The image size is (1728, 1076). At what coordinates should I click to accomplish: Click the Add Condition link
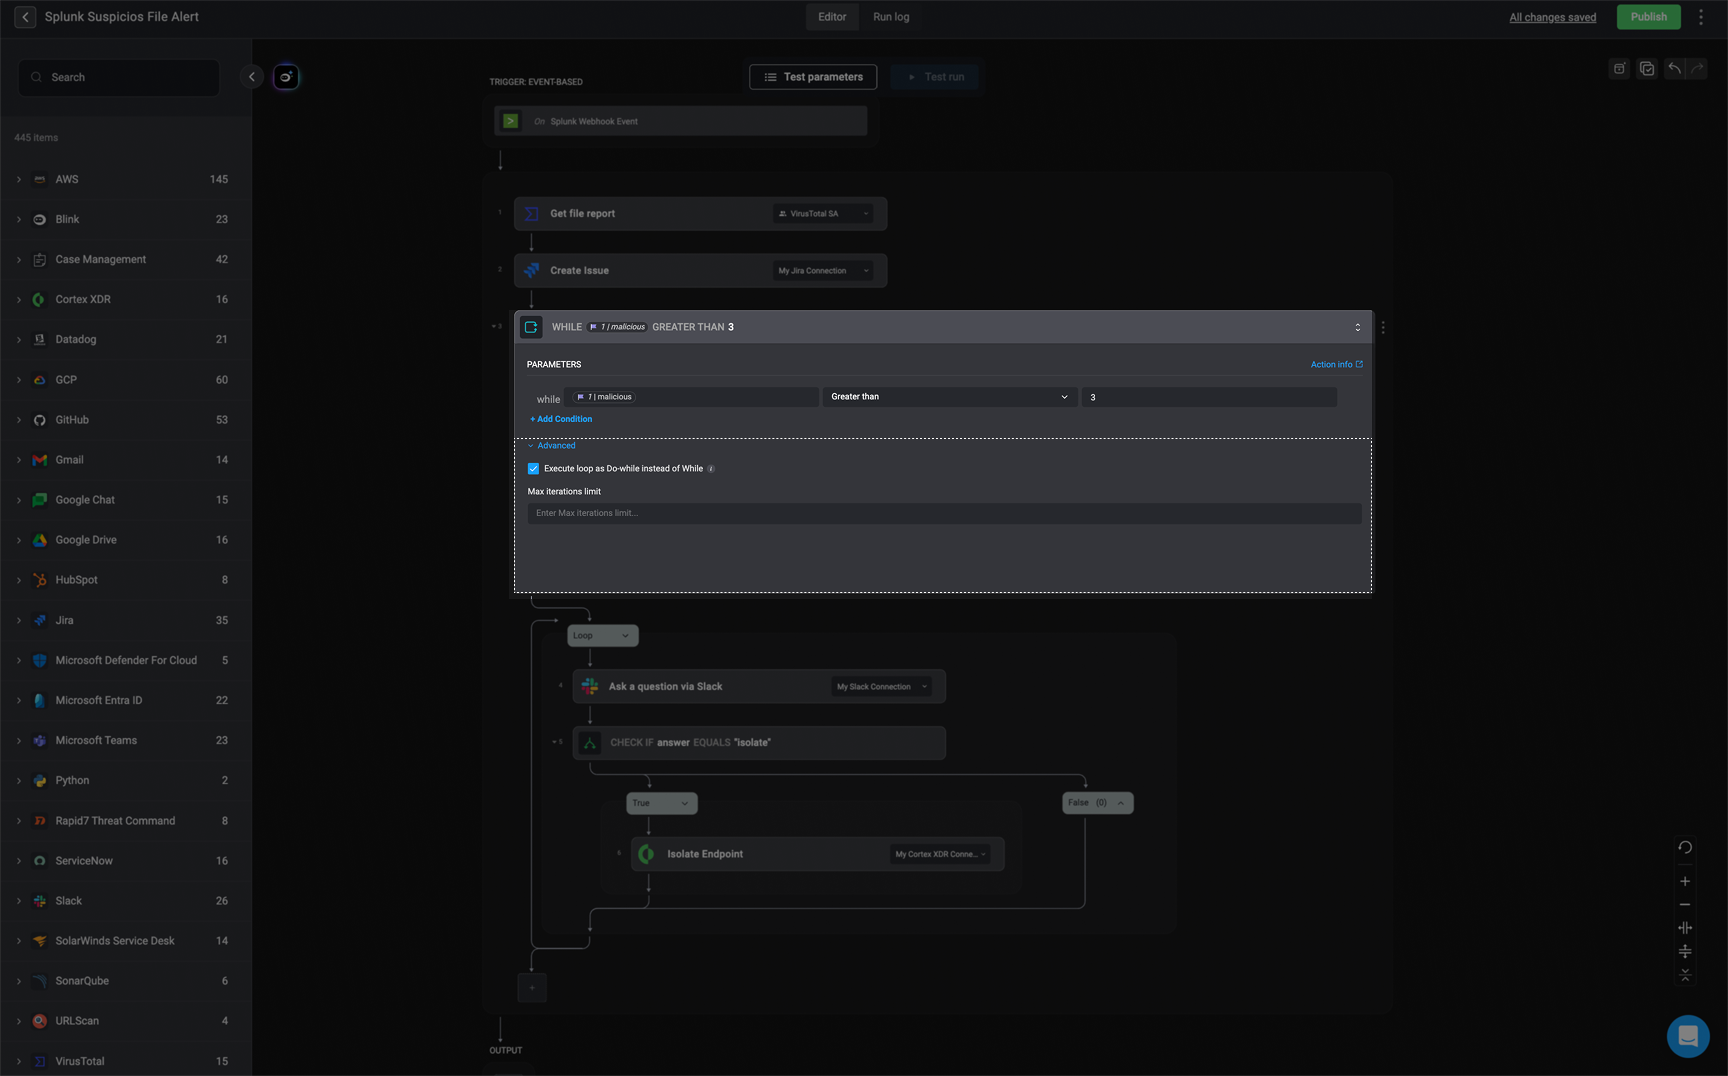click(561, 420)
